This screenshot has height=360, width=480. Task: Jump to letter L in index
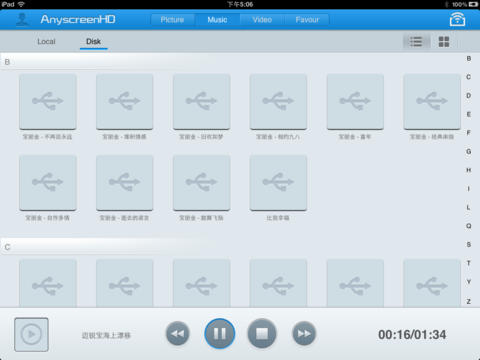coord(469,207)
